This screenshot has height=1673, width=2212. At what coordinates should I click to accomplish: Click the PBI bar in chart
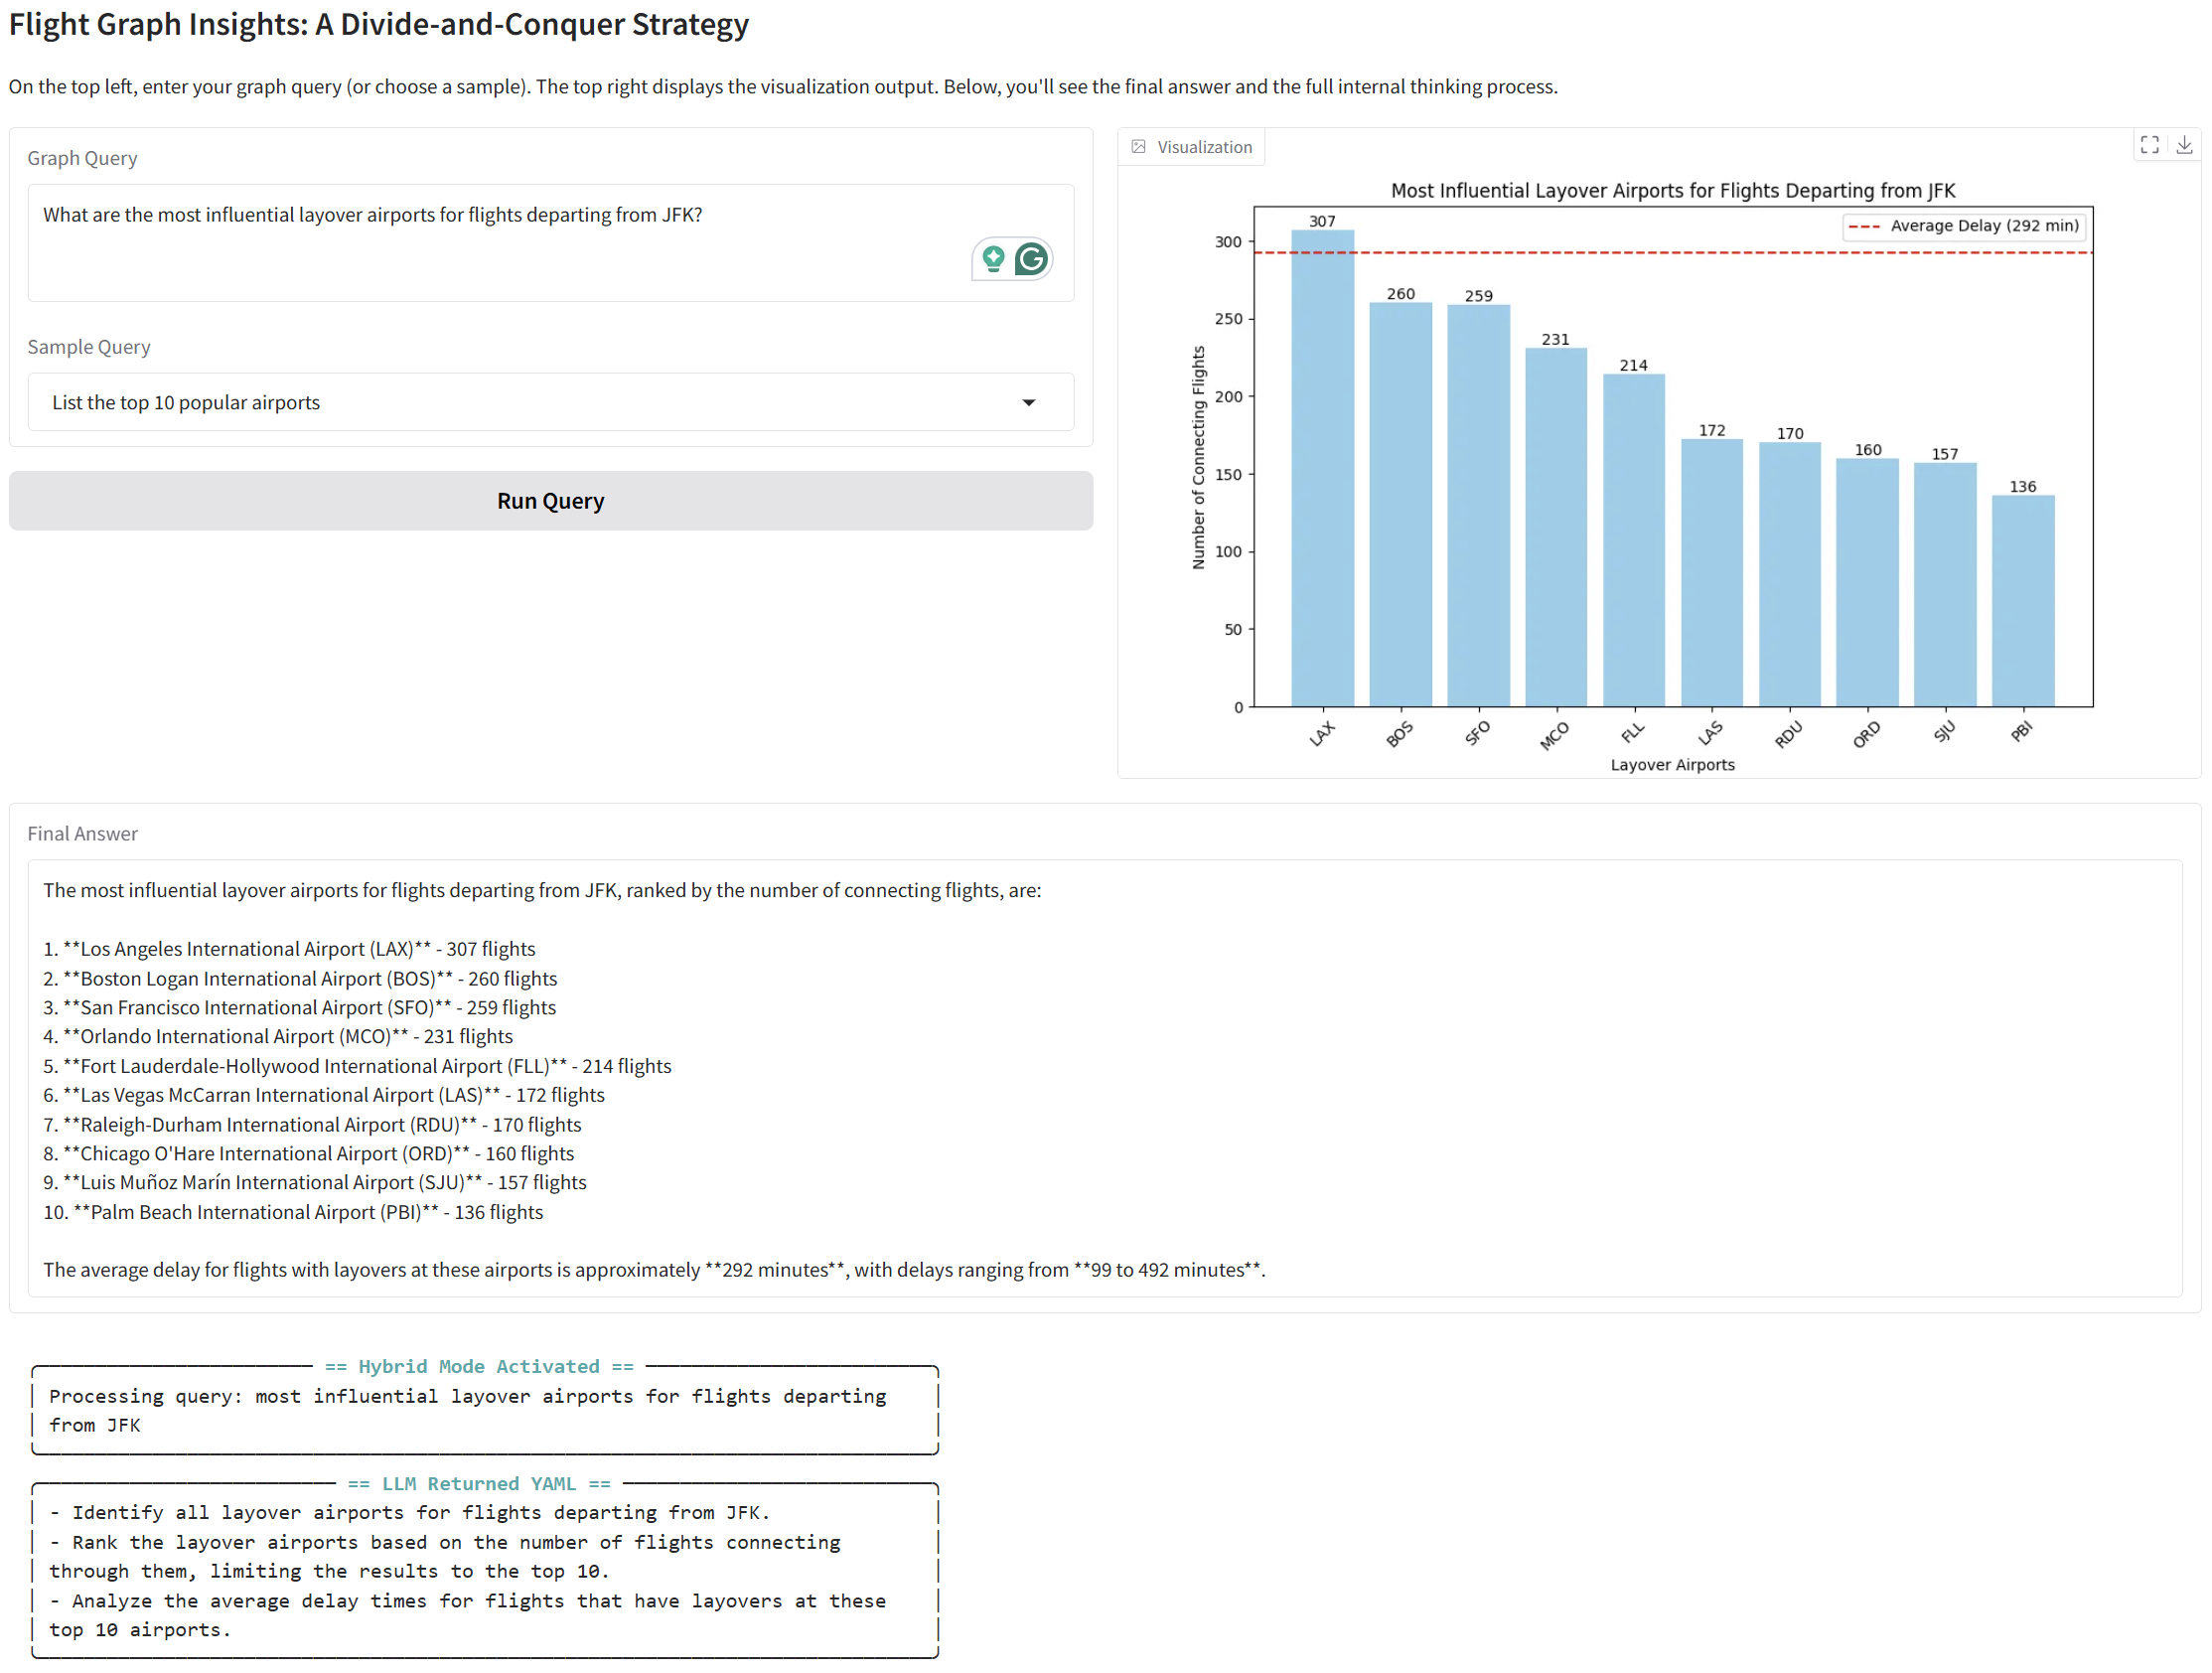[2022, 600]
